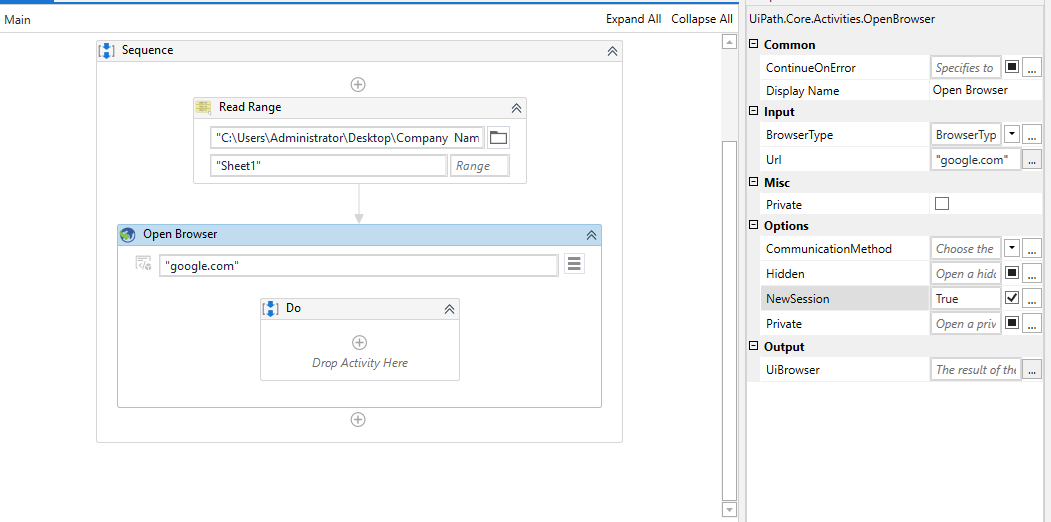
Task: Open expression editor for Options Private property
Action: pos(1032,324)
